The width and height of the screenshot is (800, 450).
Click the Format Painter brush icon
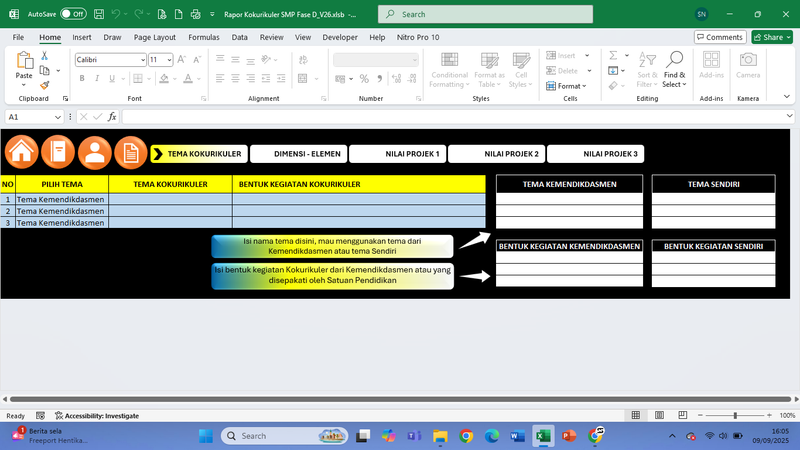[44, 85]
